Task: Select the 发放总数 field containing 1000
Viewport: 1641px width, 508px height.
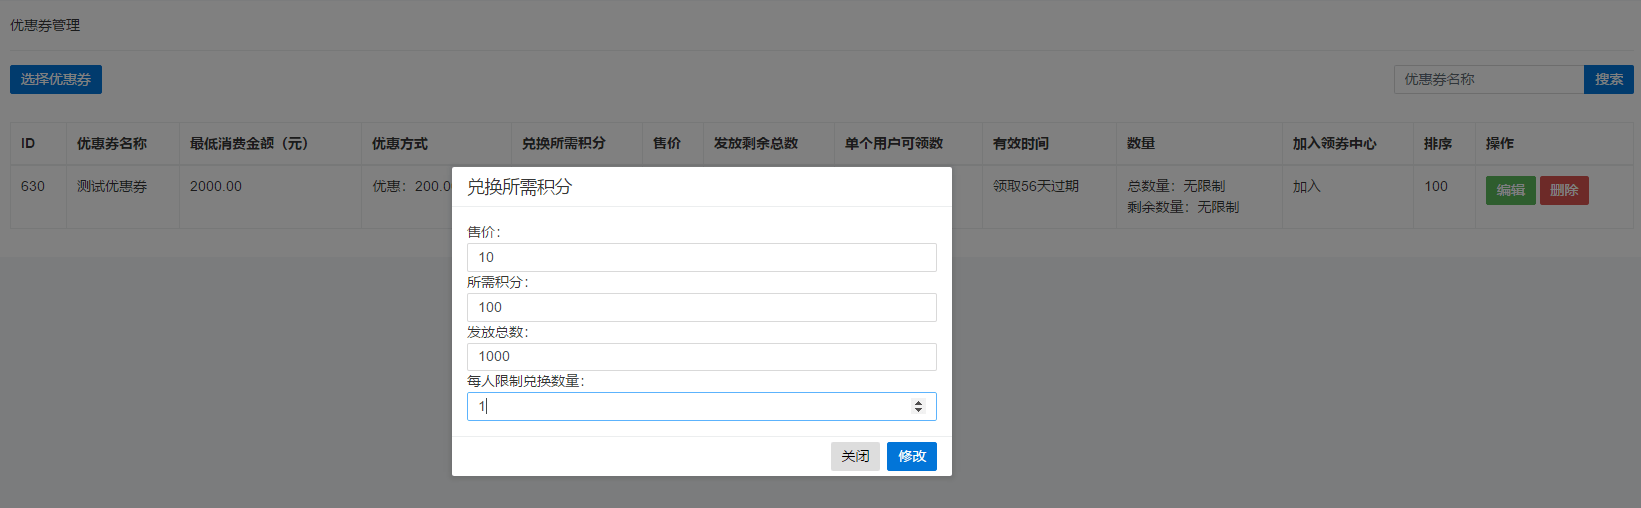Action: click(x=701, y=357)
